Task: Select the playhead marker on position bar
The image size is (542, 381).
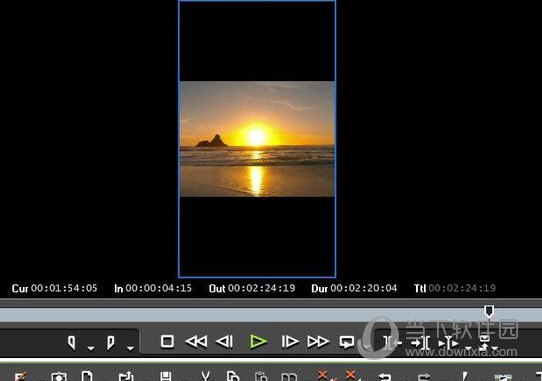Action: pyautogui.click(x=488, y=311)
